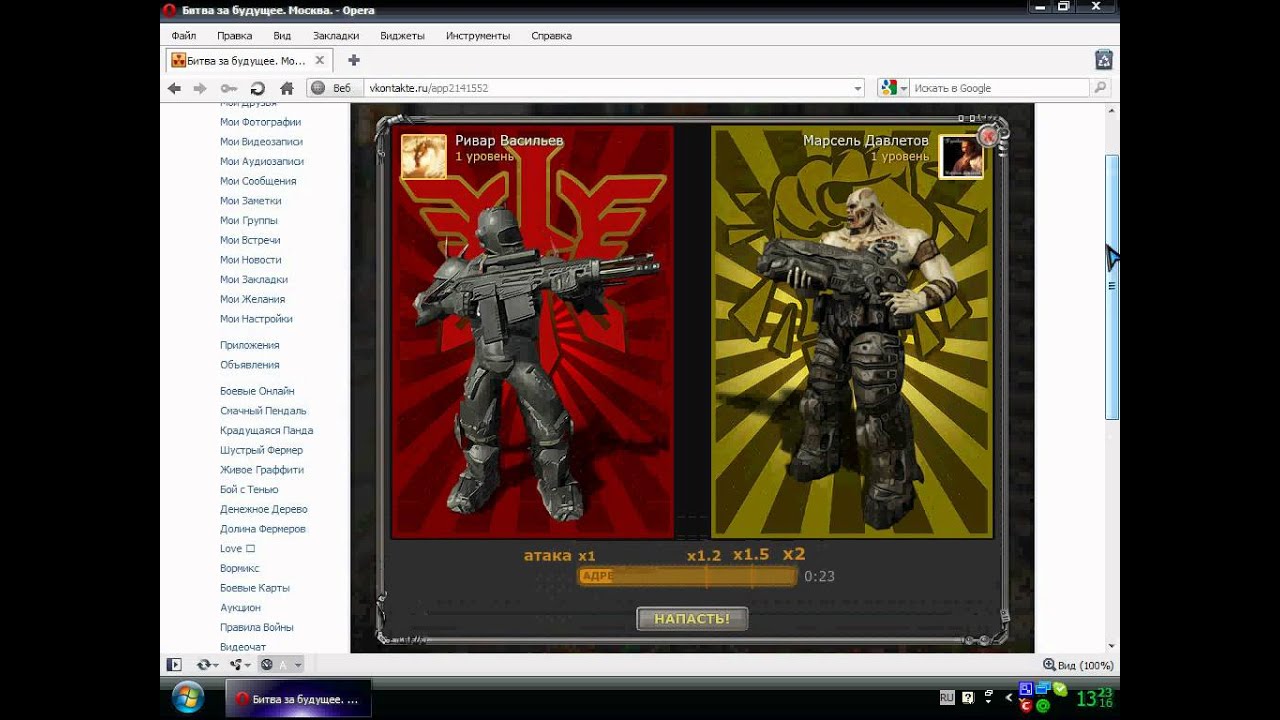This screenshot has width=1280, height=720.
Task: Open the Виджеты menu
Action: 402,35
